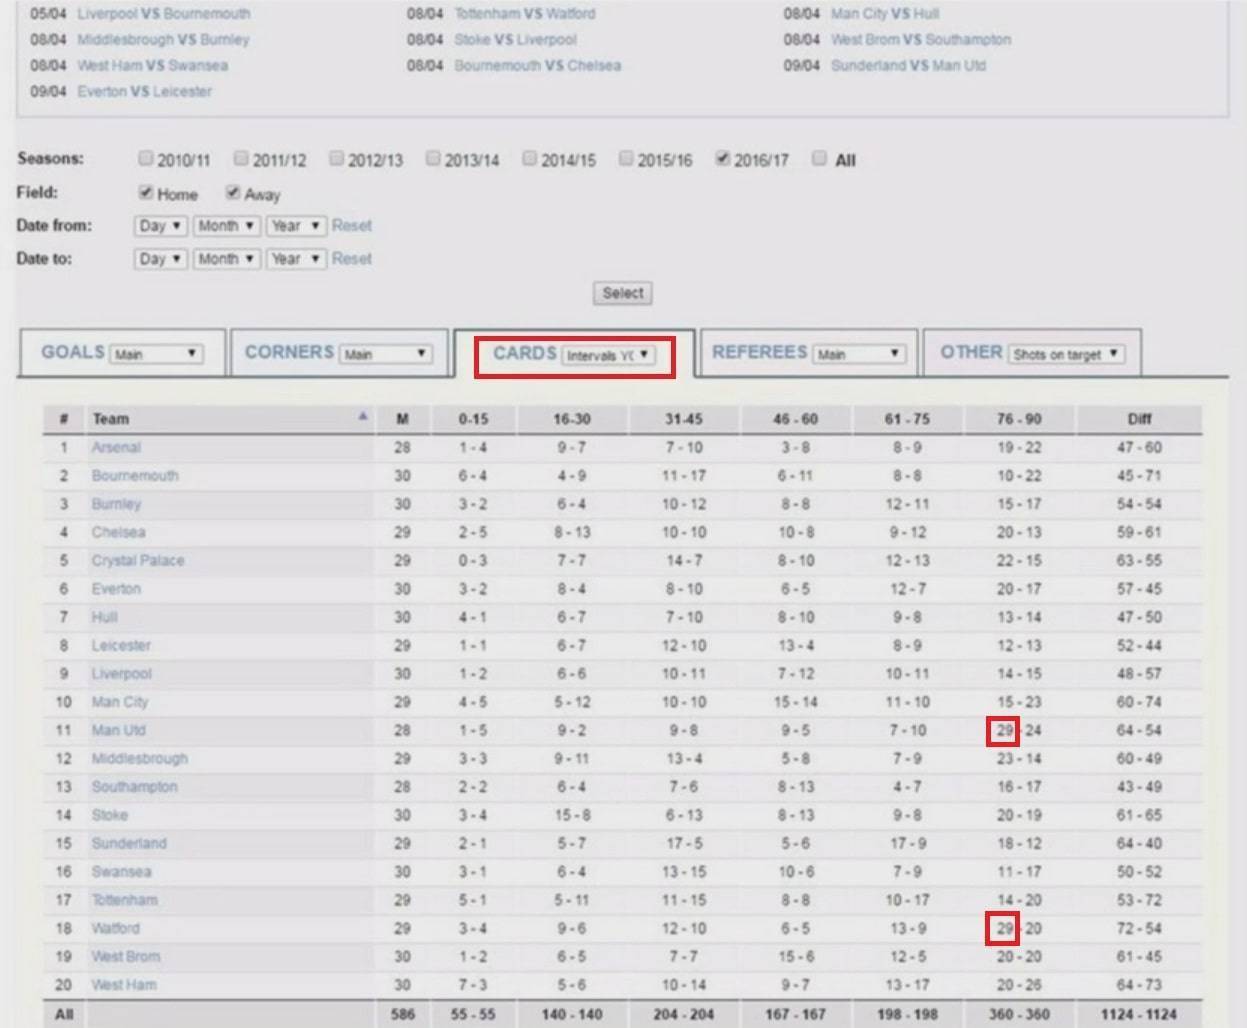Toggle the Home field checkbox
This screenshot has height=1028, width=1247.
point(146,192)
